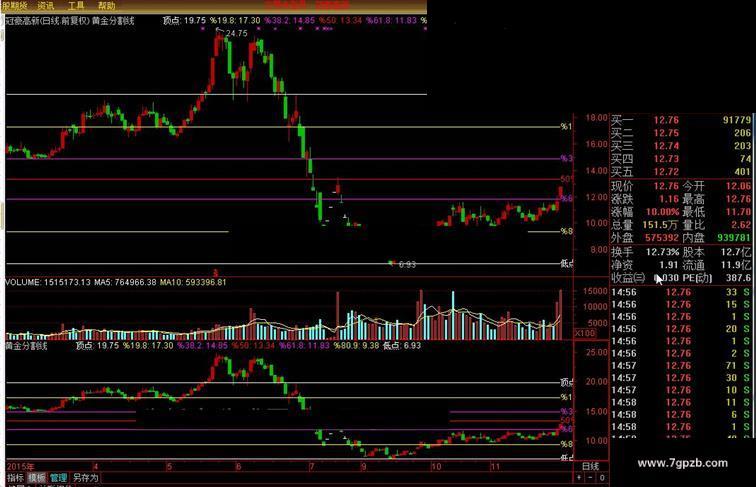756x487 pixels.
Task: Click the PE(动) 387.6 value
Action: (x=738, y=278)
